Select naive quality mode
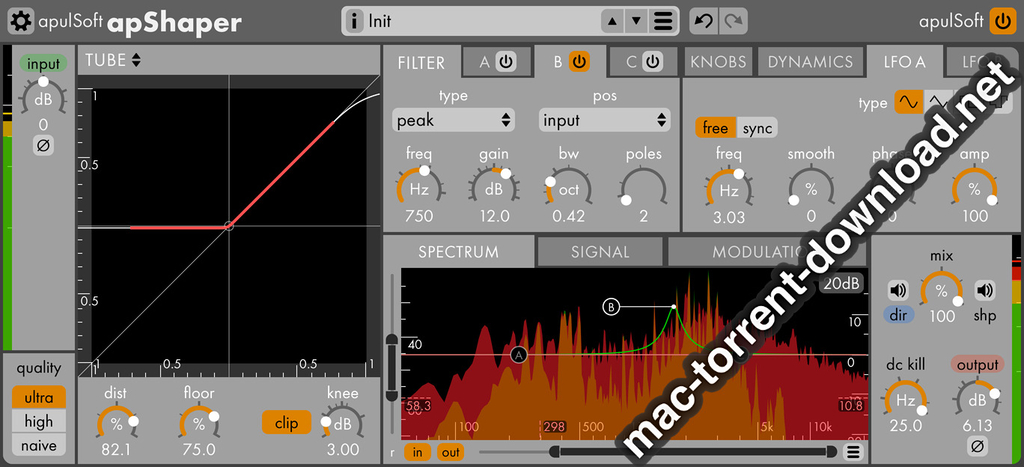The image size is (1024, 467). pyautogui.click(x=39, y=446)
